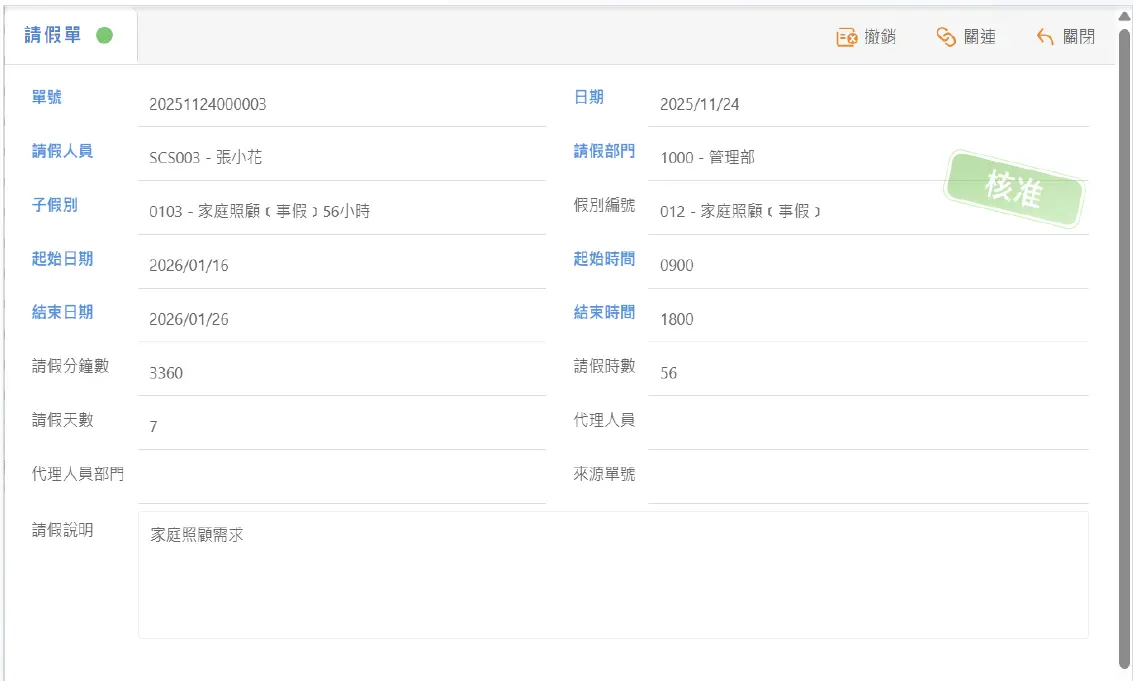Click the 起始日期 field 2026/01/16
Image resolution: width=1133 pixels, height=681 pixels.
point(340,266)
